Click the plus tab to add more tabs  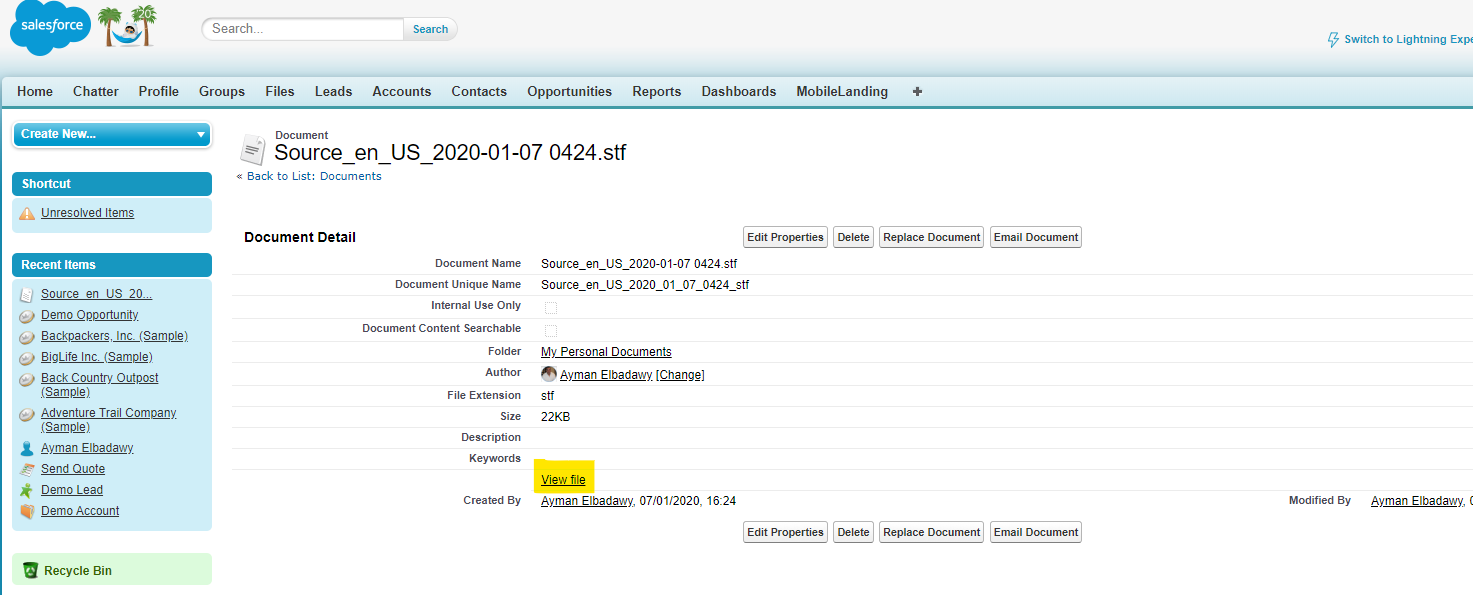916,91
